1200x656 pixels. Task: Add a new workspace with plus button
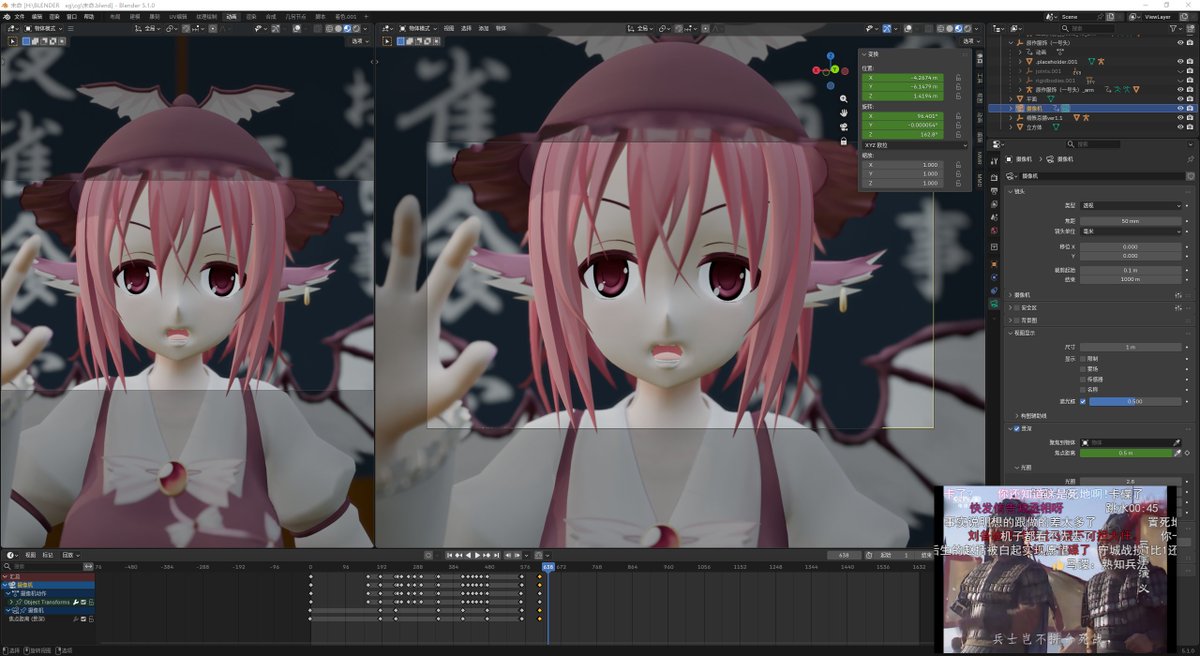coord(368,17)
